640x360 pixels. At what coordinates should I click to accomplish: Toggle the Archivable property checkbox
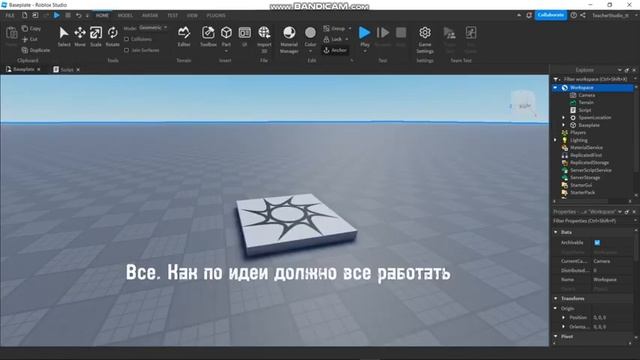pyautogui.click(x=597, y=243)
